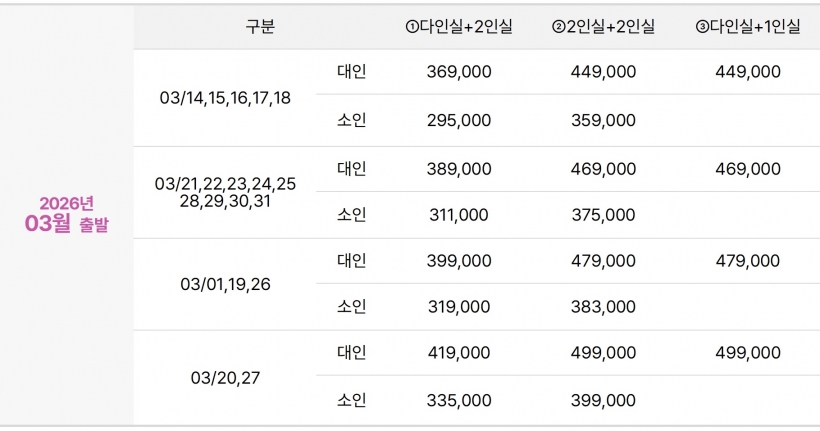Select the ③다인실+1인실 column header
The image size is (820, 431).
point(748,27)
